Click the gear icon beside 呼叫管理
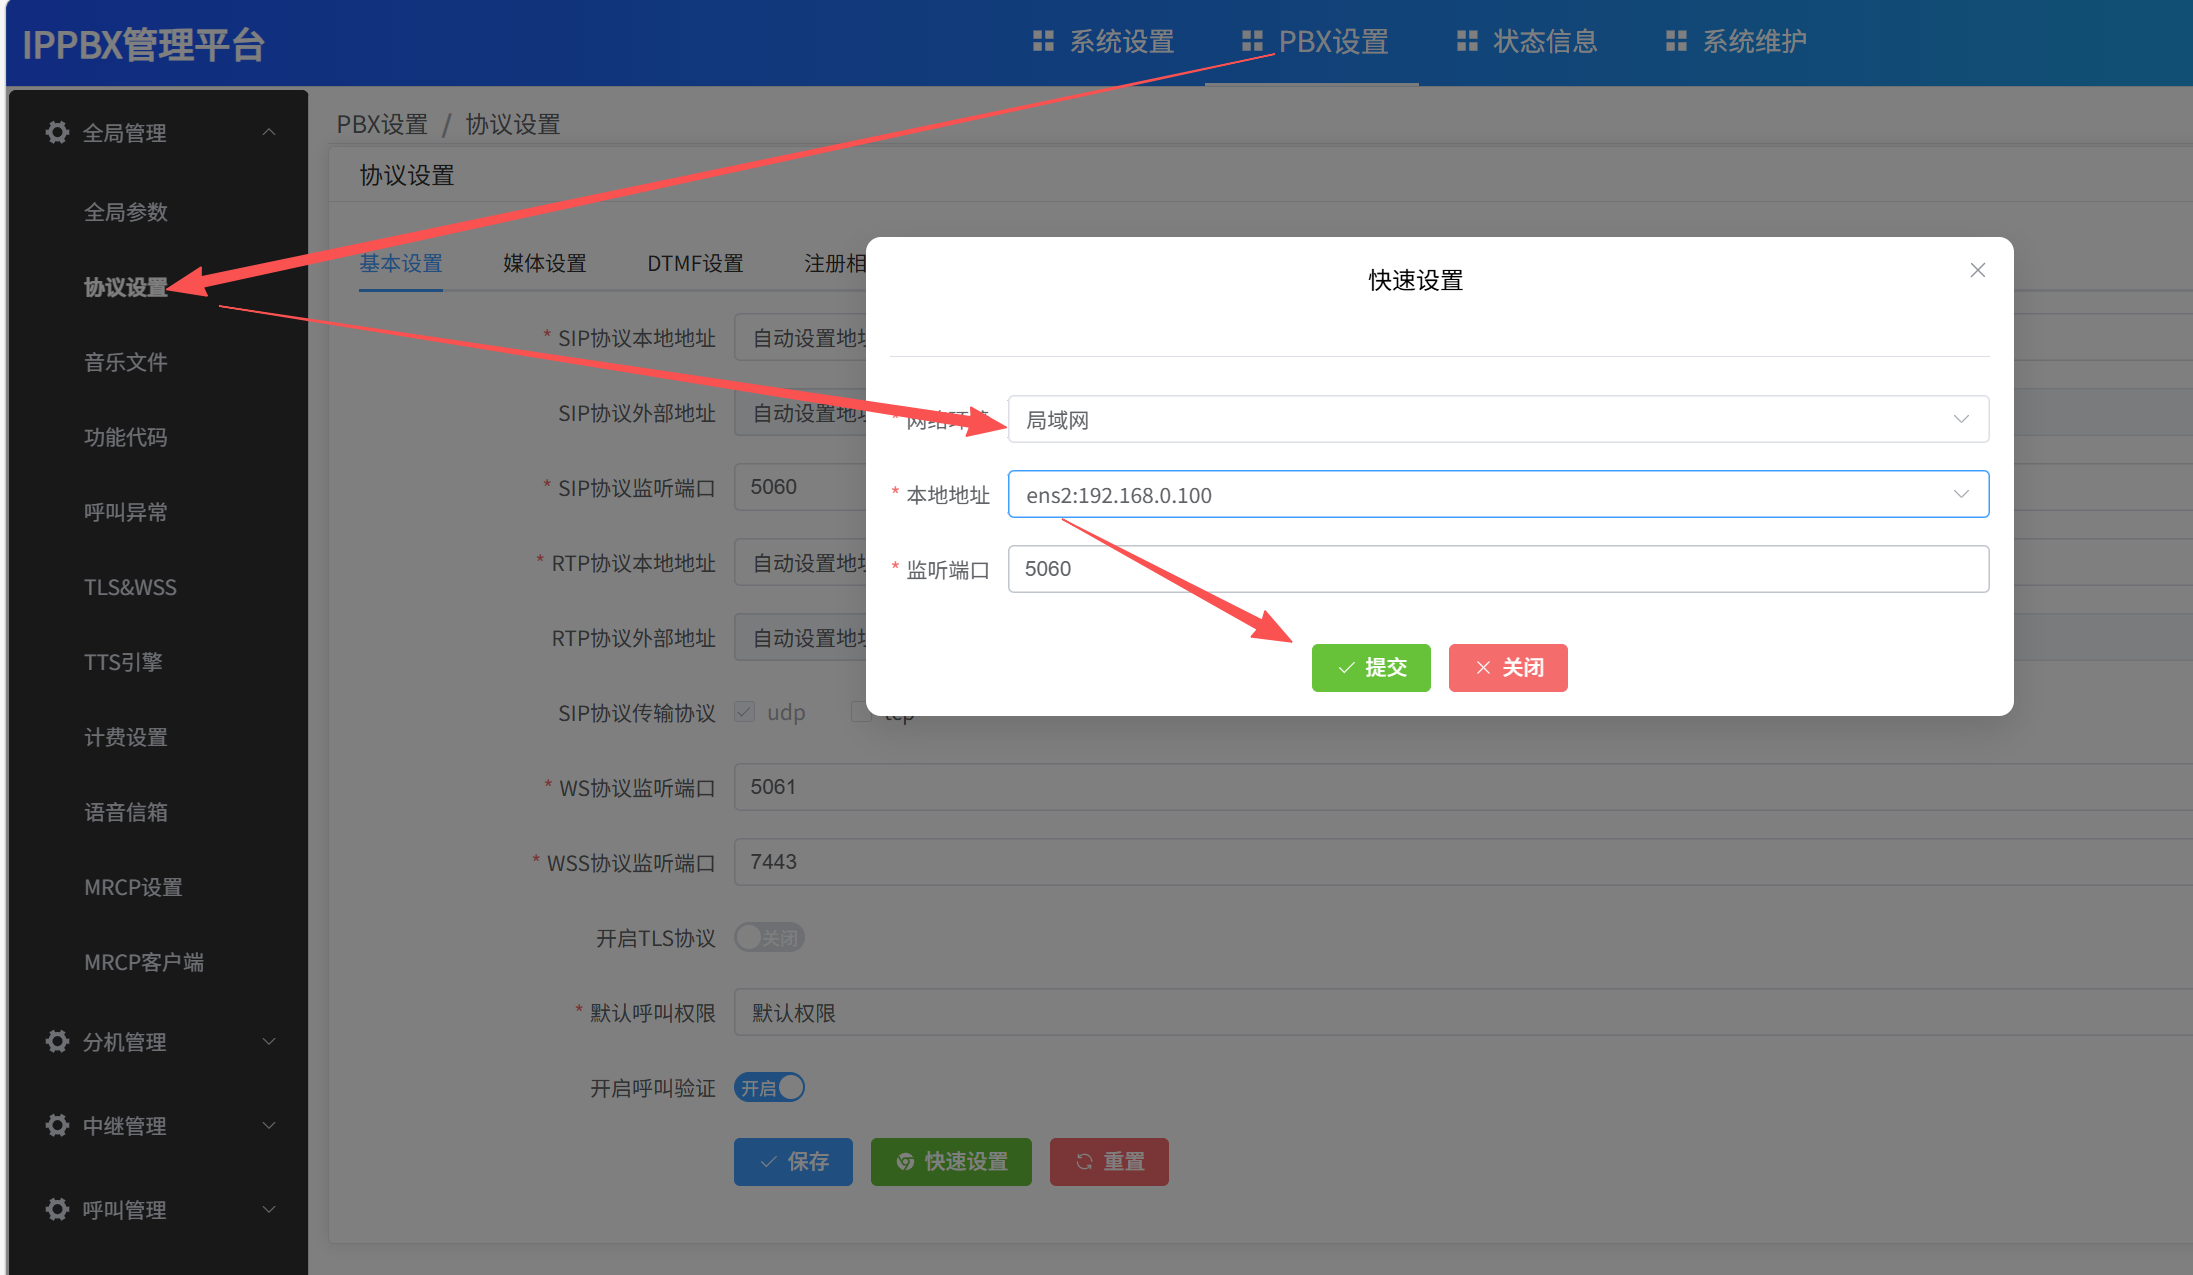2193x1275 pixels. 57,1209
